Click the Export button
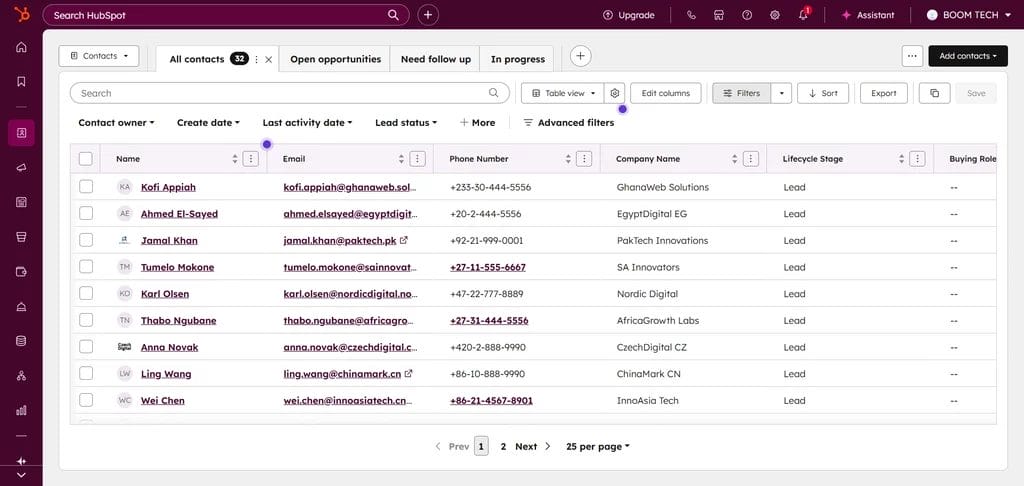The image size is (1024, 486). click(884, 93)
